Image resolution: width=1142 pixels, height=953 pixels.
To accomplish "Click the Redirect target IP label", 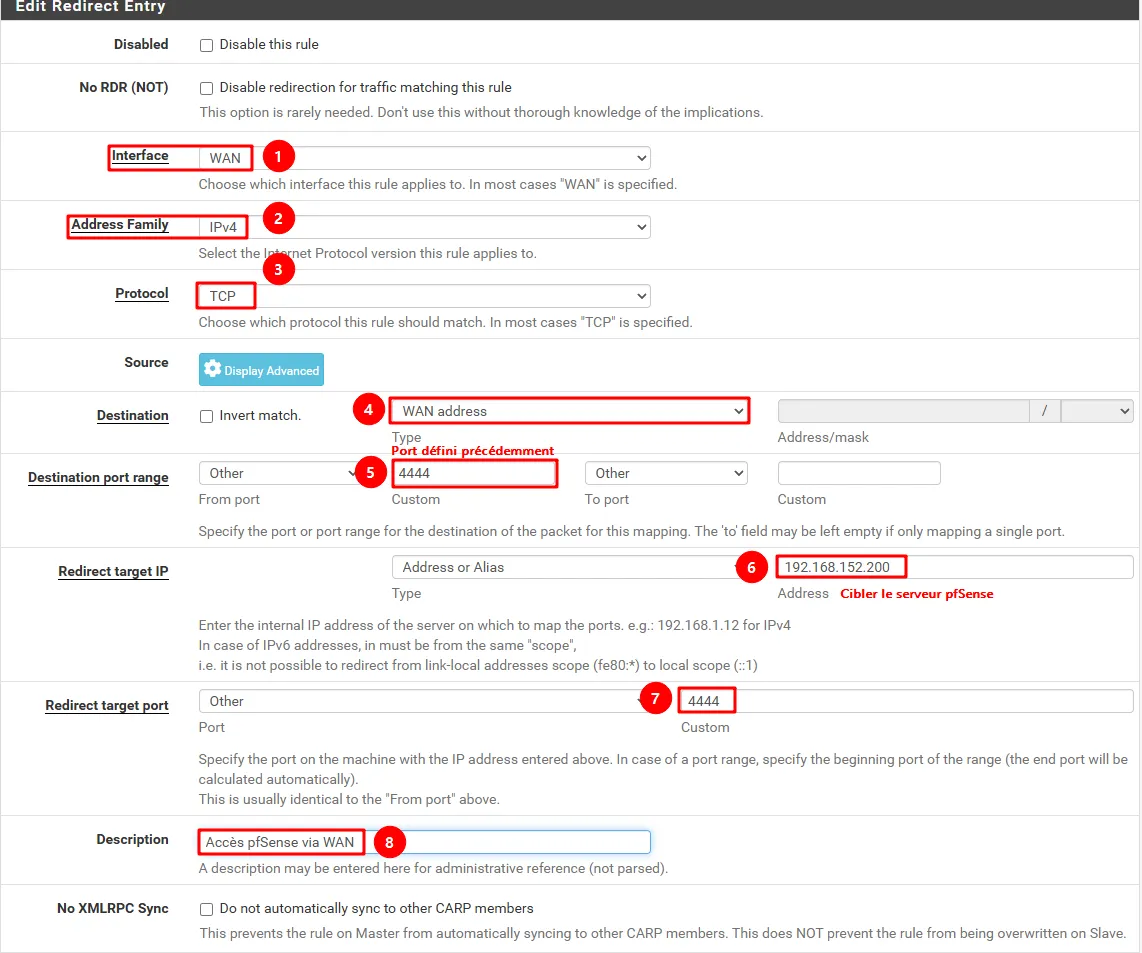I will 114,572.
